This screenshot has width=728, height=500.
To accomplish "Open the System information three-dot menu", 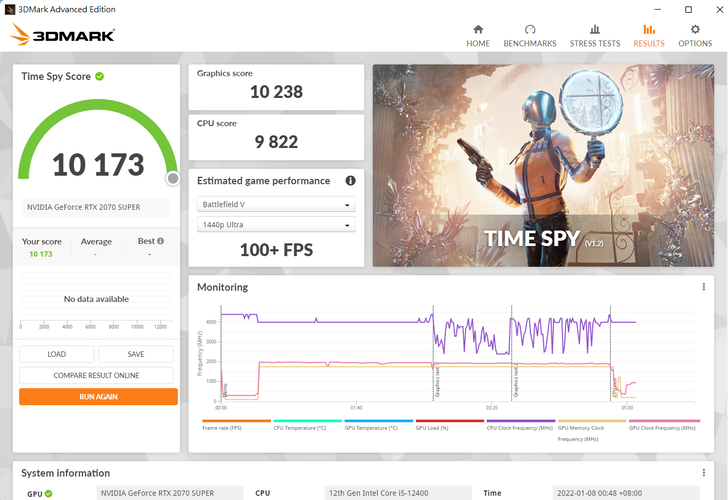I will (704, 473).
